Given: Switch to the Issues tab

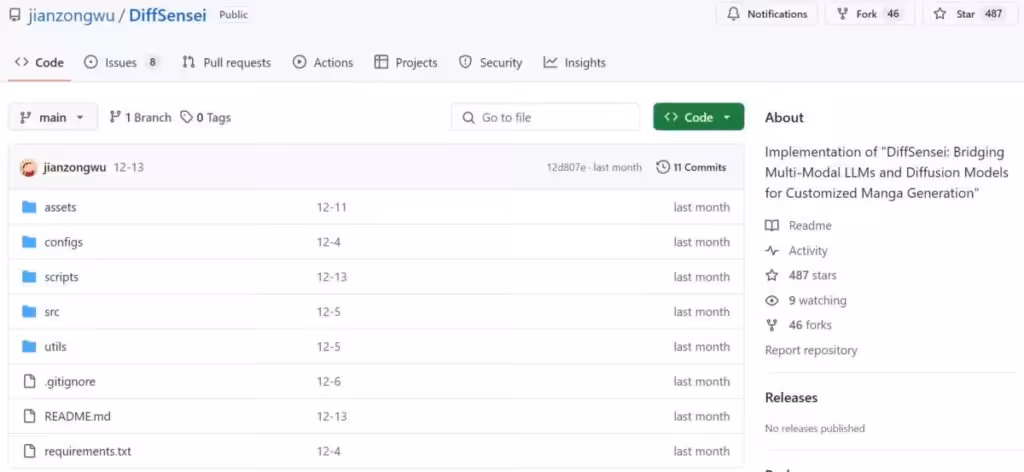Looking at the screenshot, I should coord(120,62).
